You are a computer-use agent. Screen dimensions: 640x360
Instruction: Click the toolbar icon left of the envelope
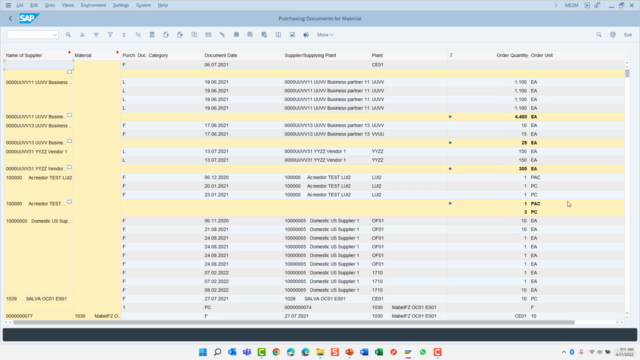pos(194,35)
